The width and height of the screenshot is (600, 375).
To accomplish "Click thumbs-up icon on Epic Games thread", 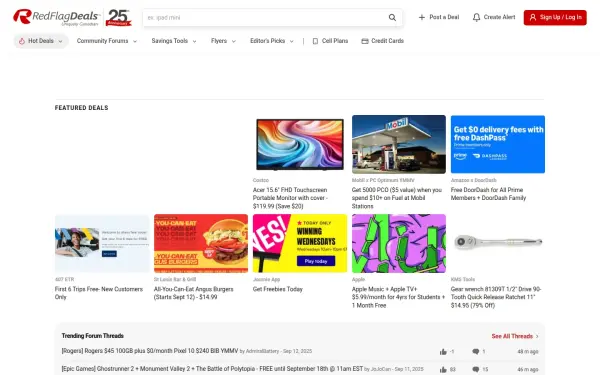I will tap(443, 370).
